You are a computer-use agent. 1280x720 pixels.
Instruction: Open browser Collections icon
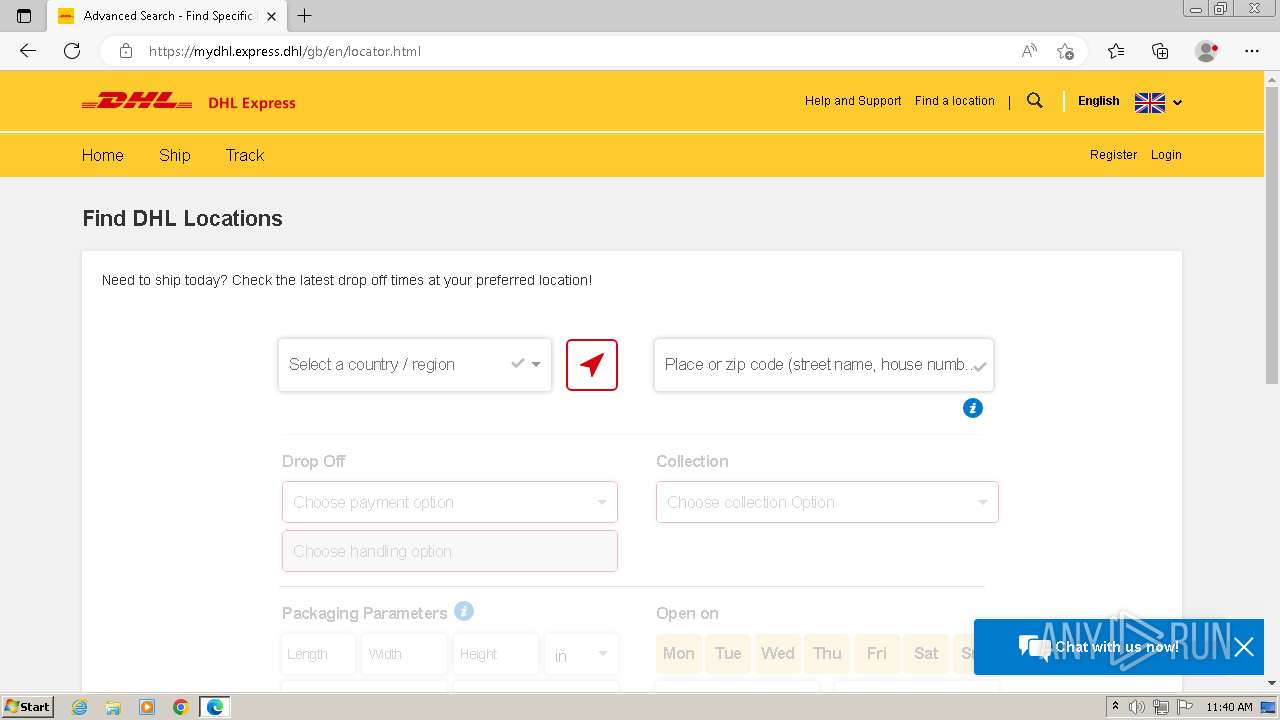pyautogui.click(x=1160, y=51)
